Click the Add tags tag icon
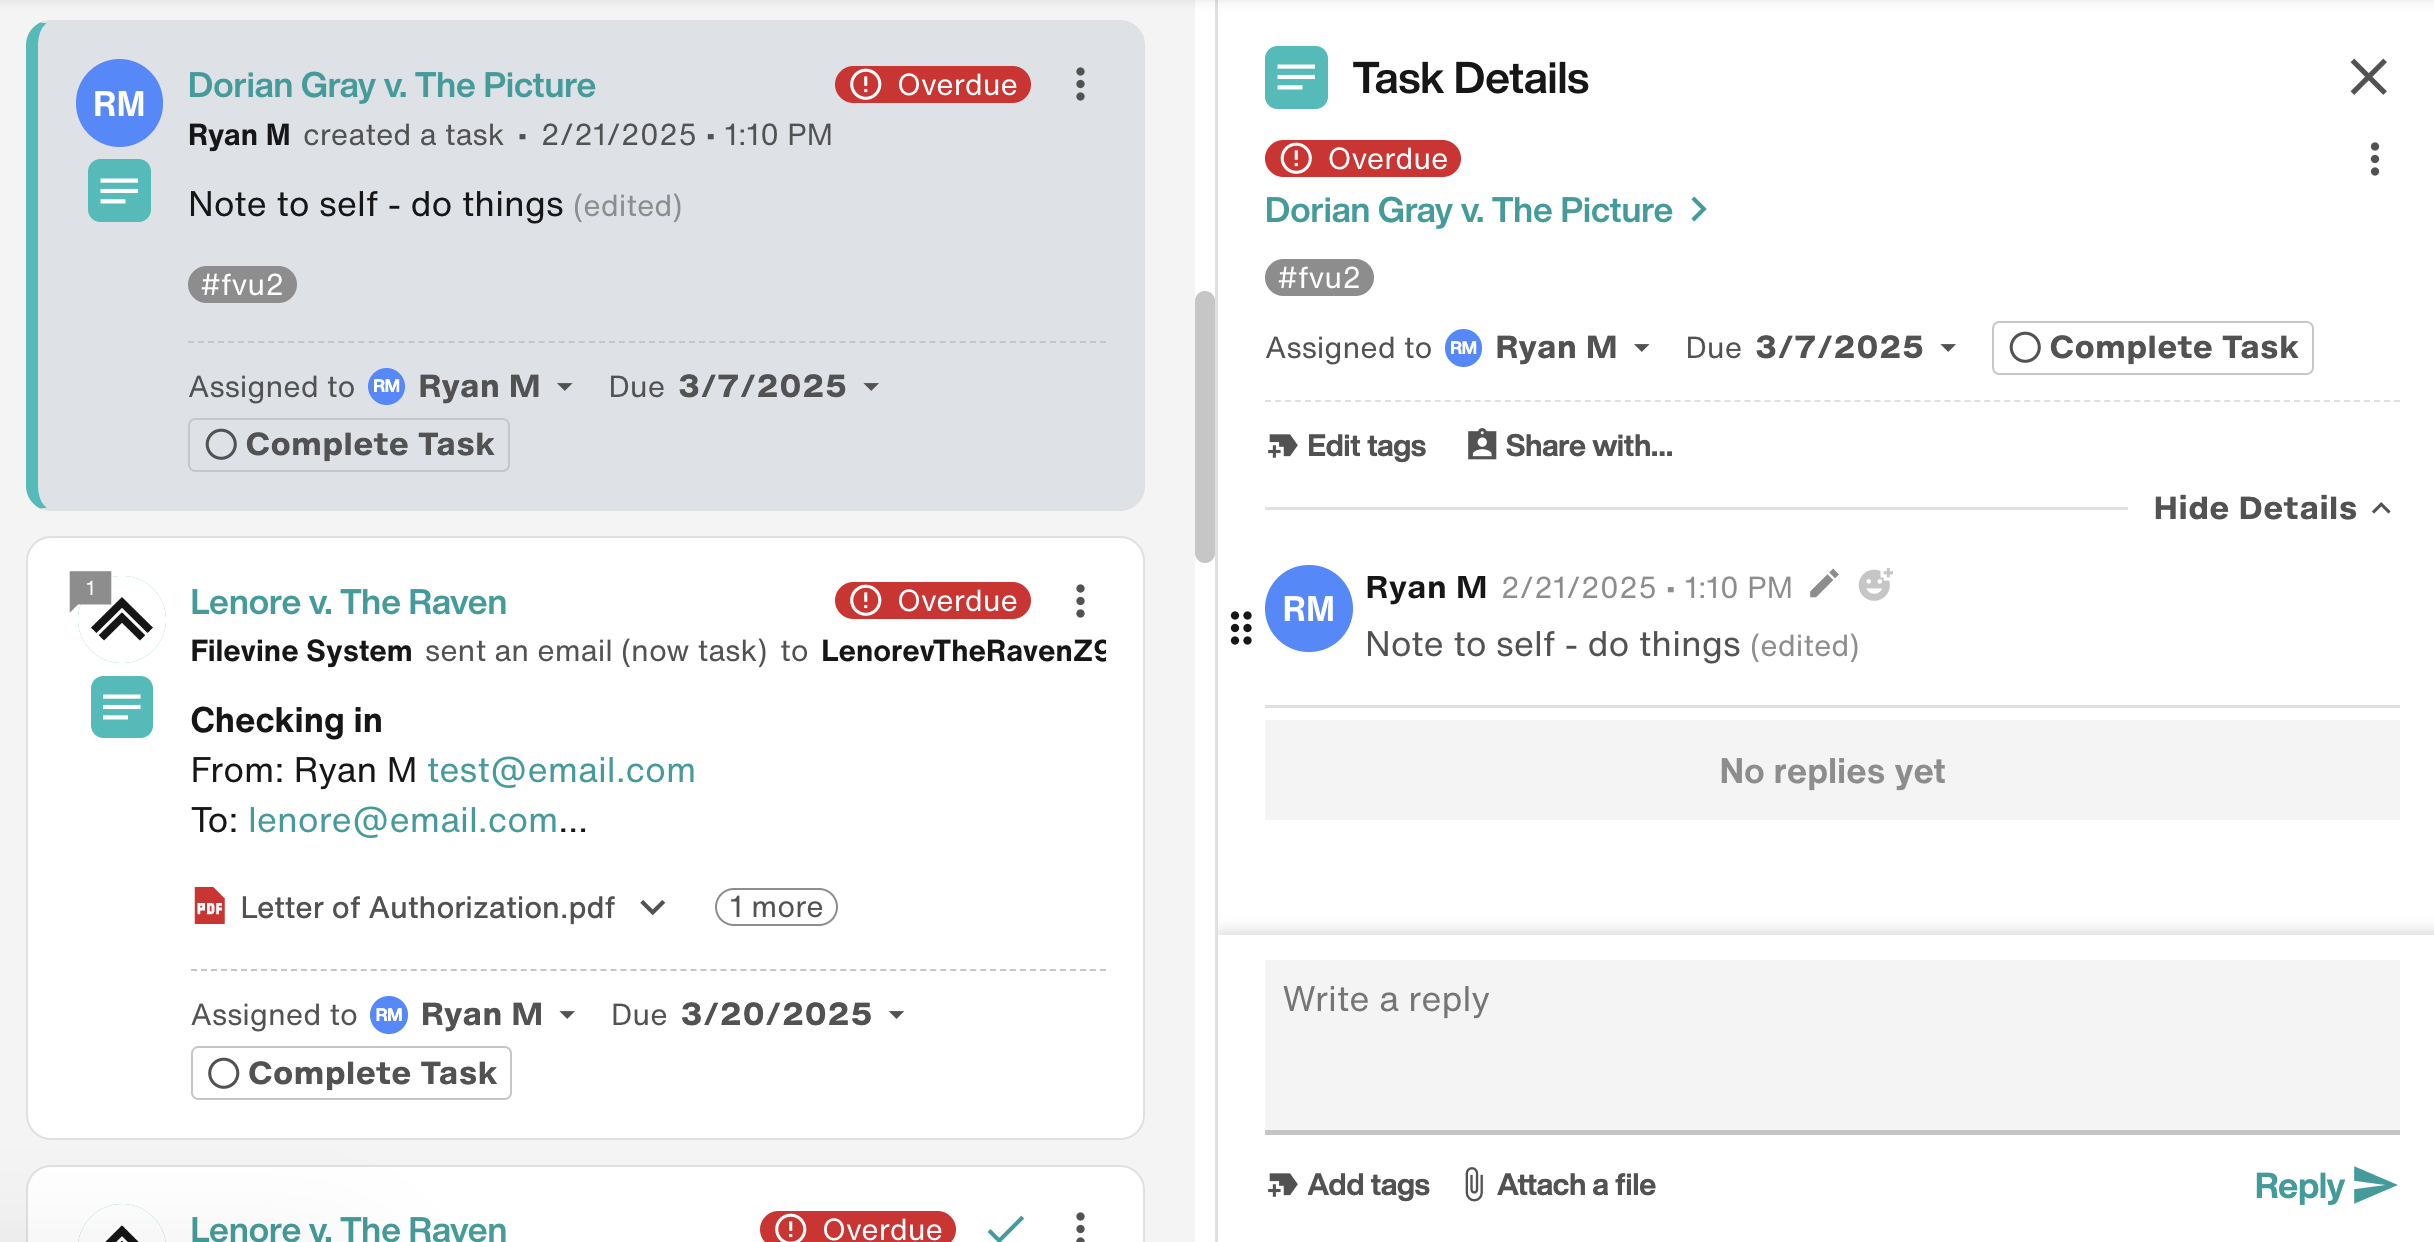 click(x=1282, y=1185)
